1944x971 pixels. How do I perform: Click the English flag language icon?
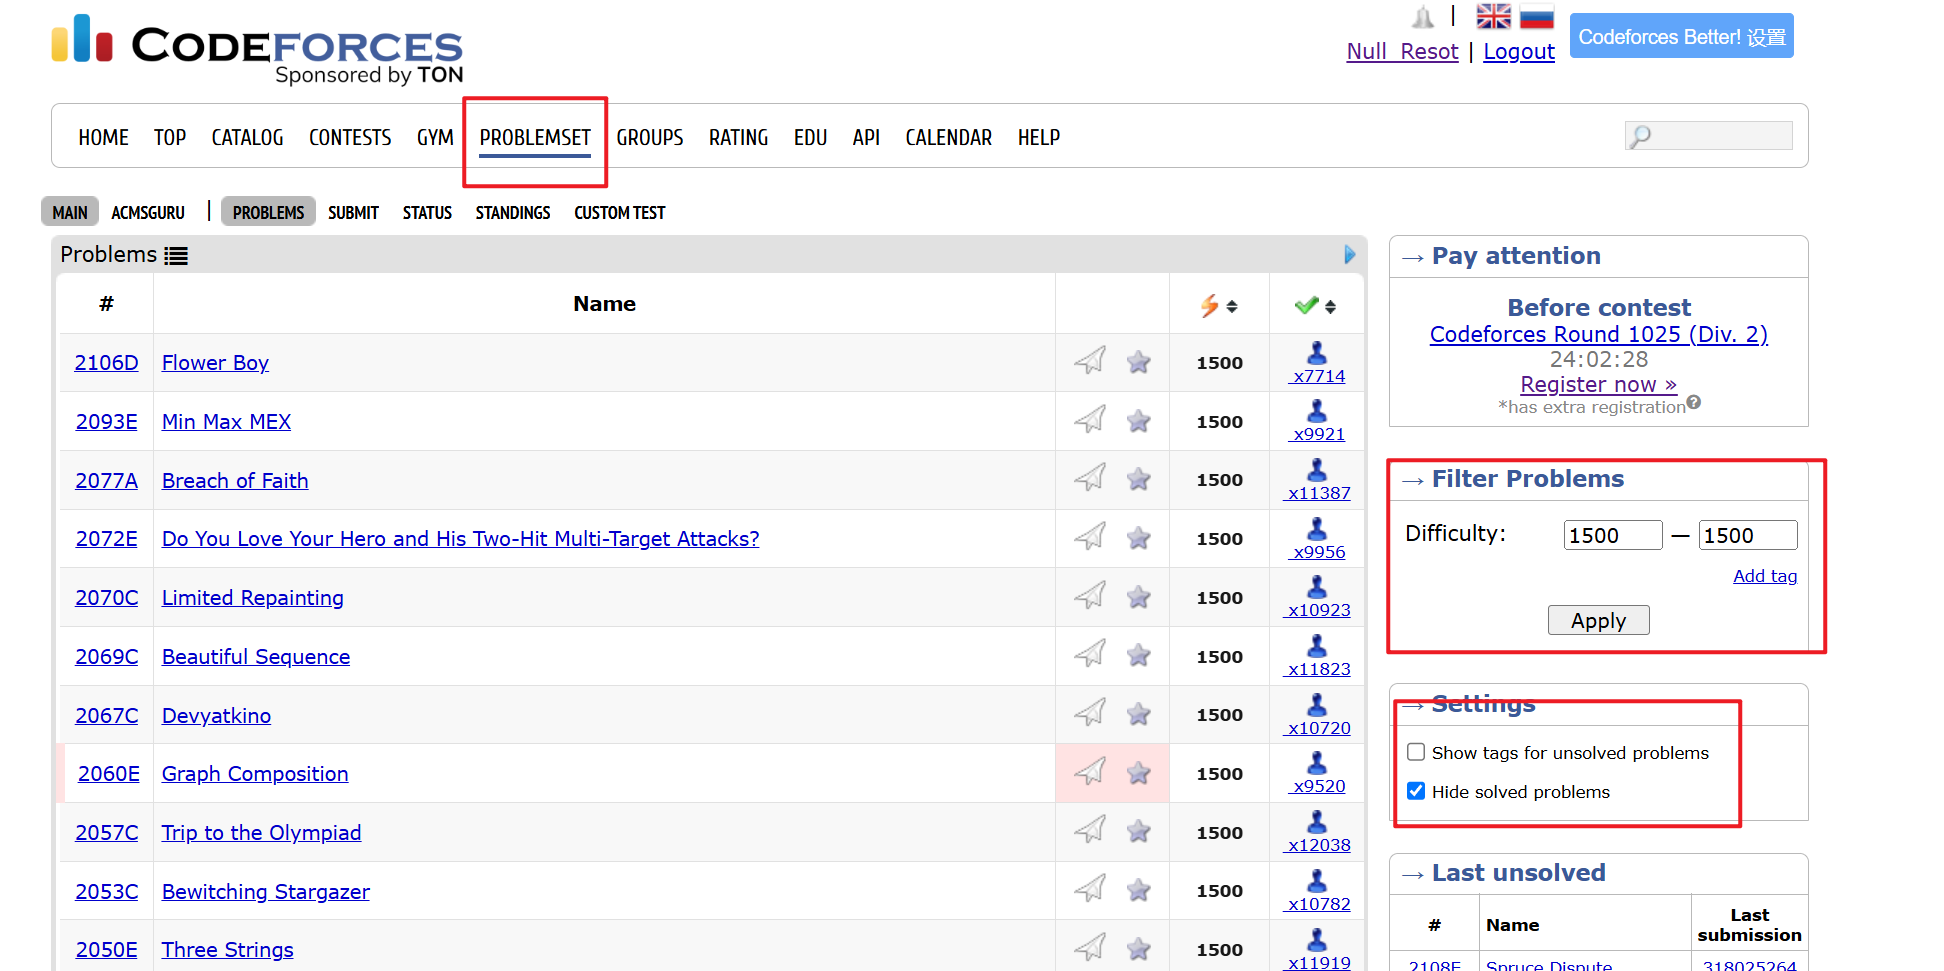[1493, 16]
